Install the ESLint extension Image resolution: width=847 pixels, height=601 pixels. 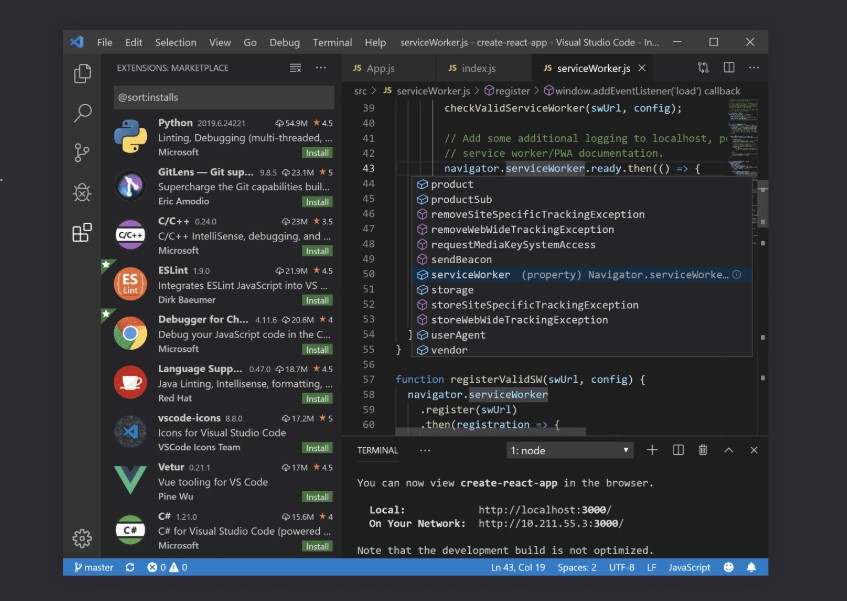[x=317, y=300]
